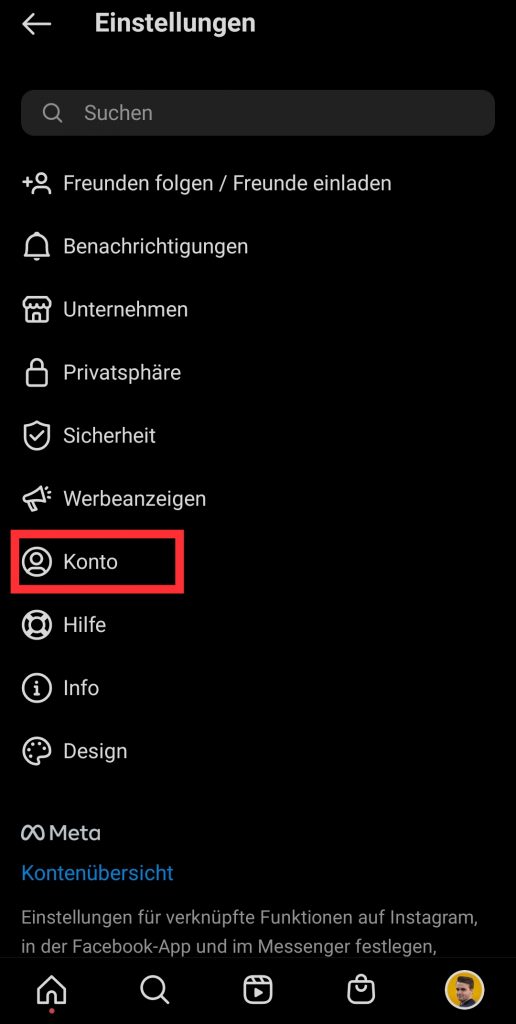
Task: Go back using the arrow icon
Action: (x=37, y=24)
